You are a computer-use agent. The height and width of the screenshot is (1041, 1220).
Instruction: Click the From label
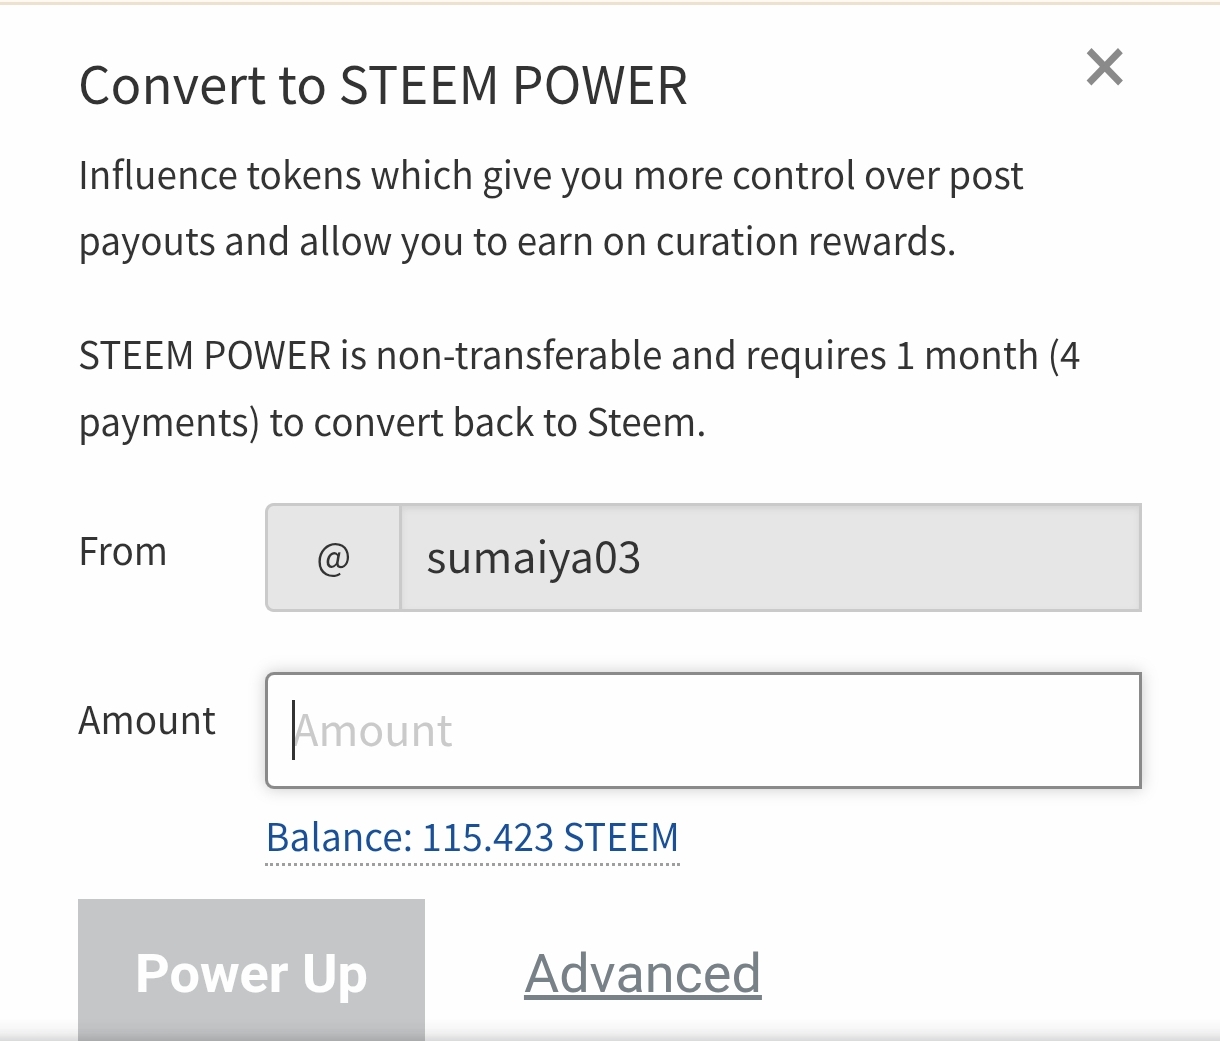(123, 552)
